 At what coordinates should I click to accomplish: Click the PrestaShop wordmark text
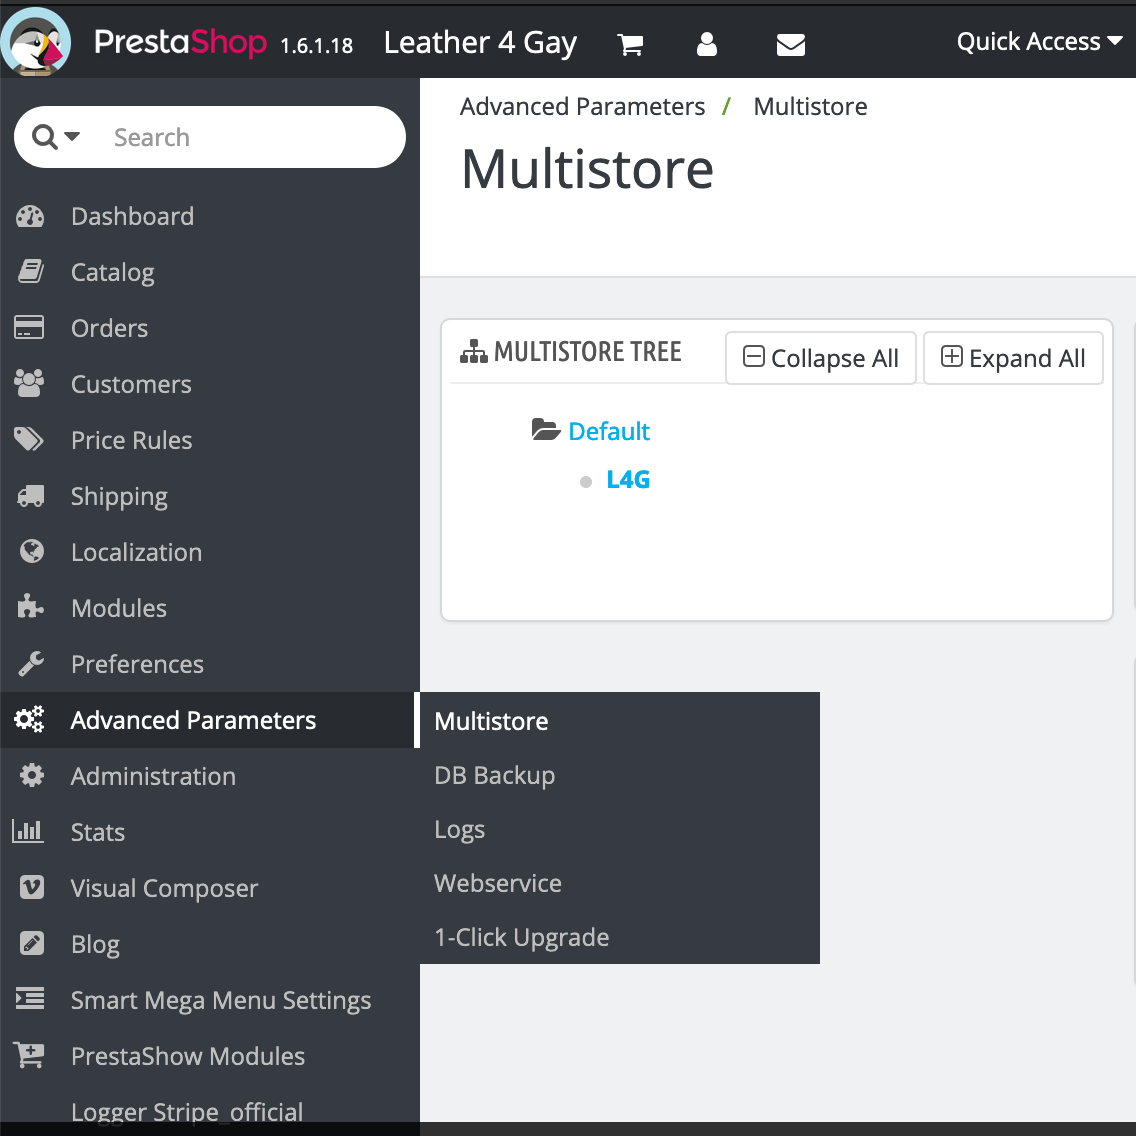pos(180,42)
